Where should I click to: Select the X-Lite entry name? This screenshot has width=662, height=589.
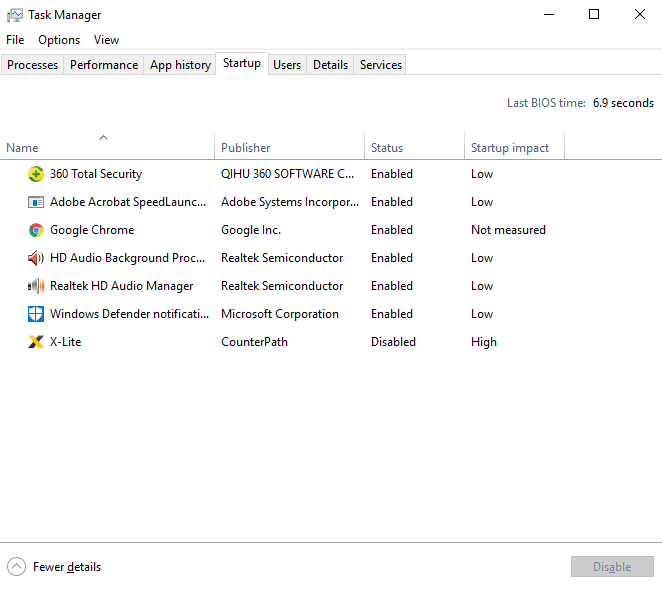[65, 342]
